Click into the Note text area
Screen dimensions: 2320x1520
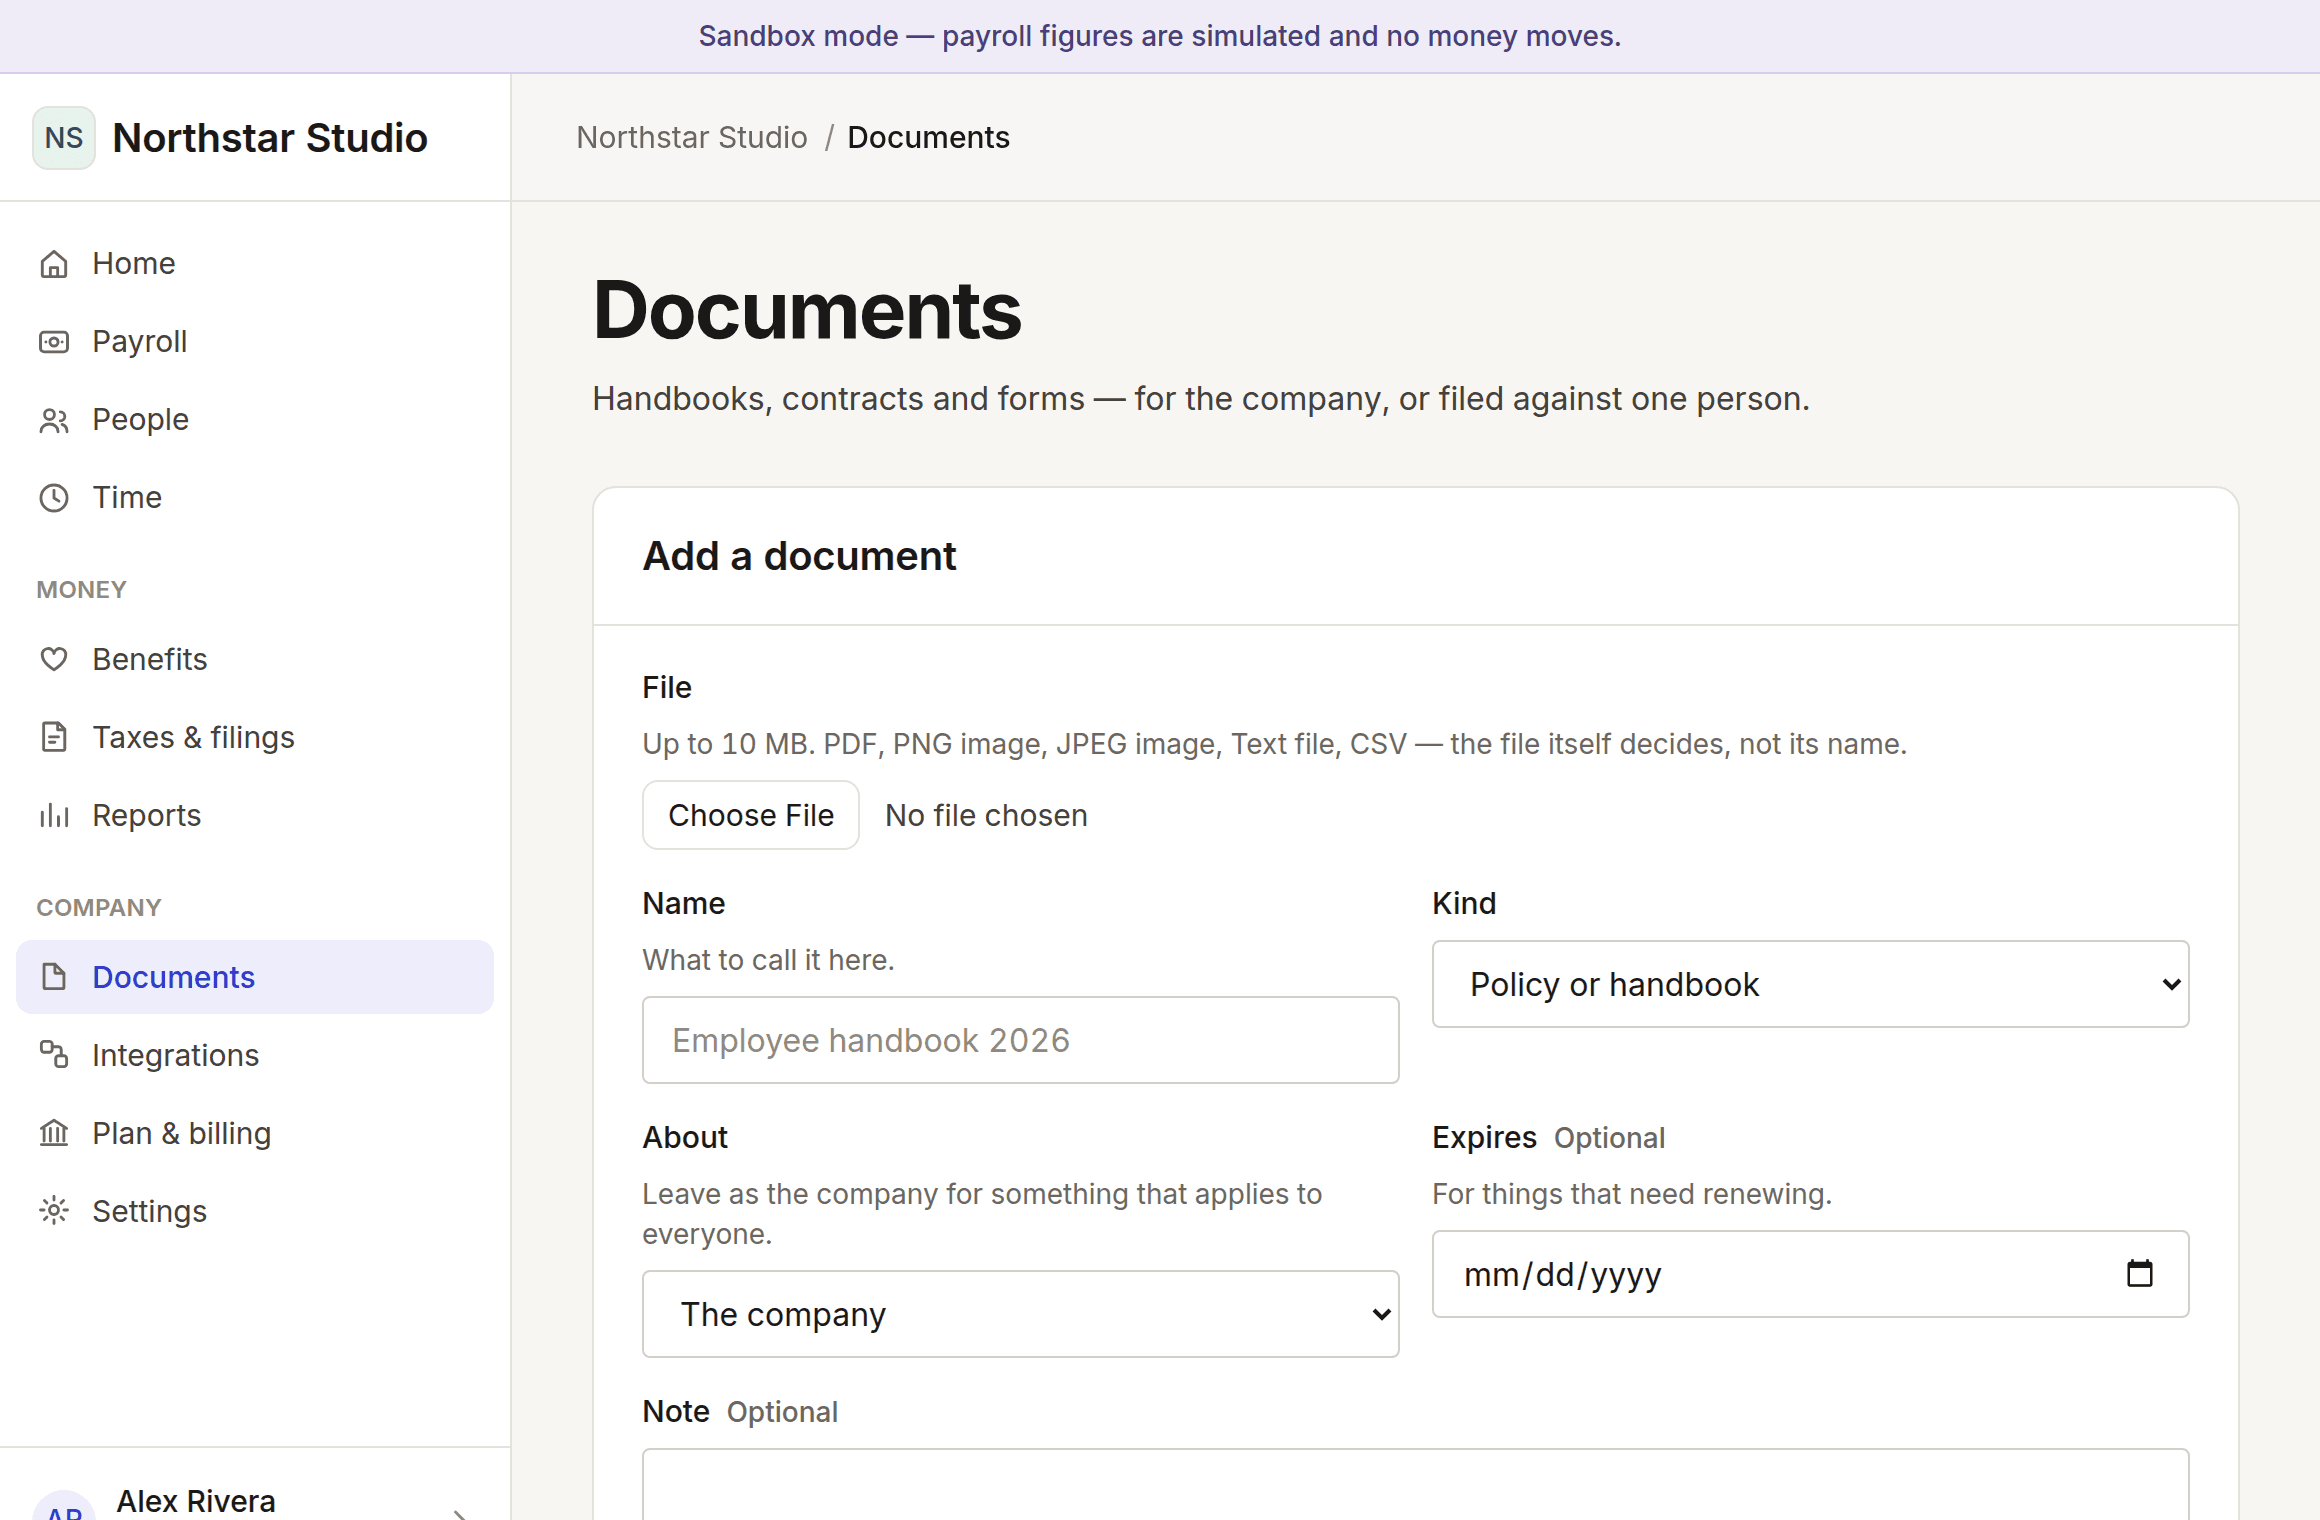[x=1415, y=1485]
